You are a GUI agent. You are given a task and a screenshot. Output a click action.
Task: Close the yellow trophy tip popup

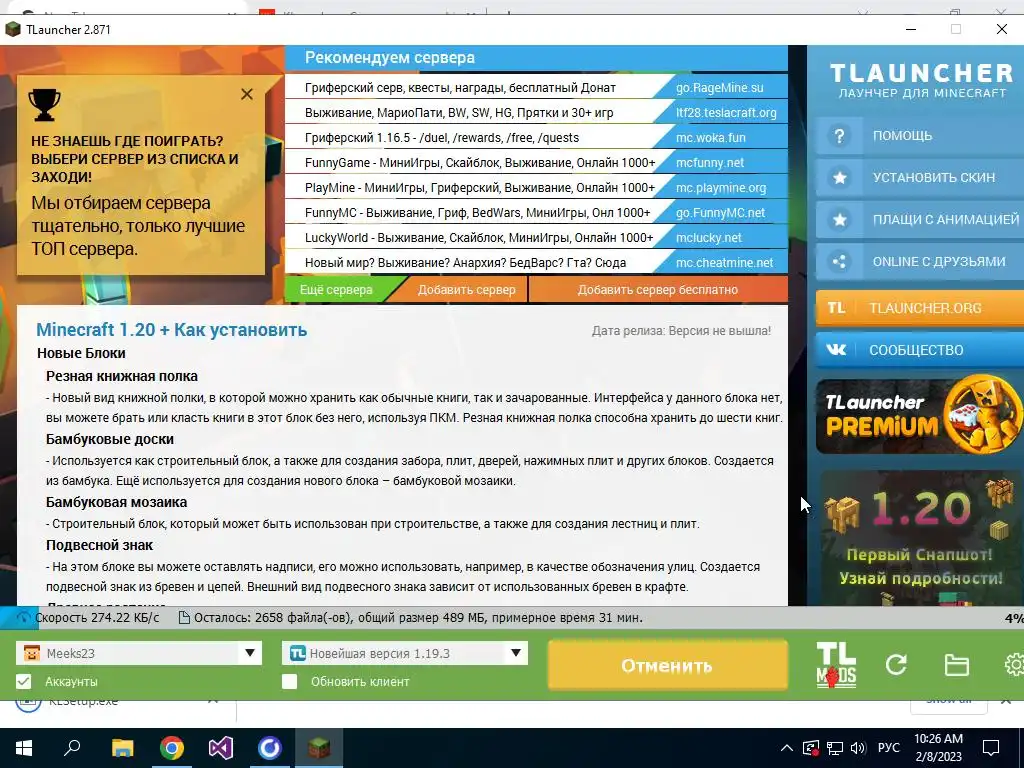pos(247,94)
